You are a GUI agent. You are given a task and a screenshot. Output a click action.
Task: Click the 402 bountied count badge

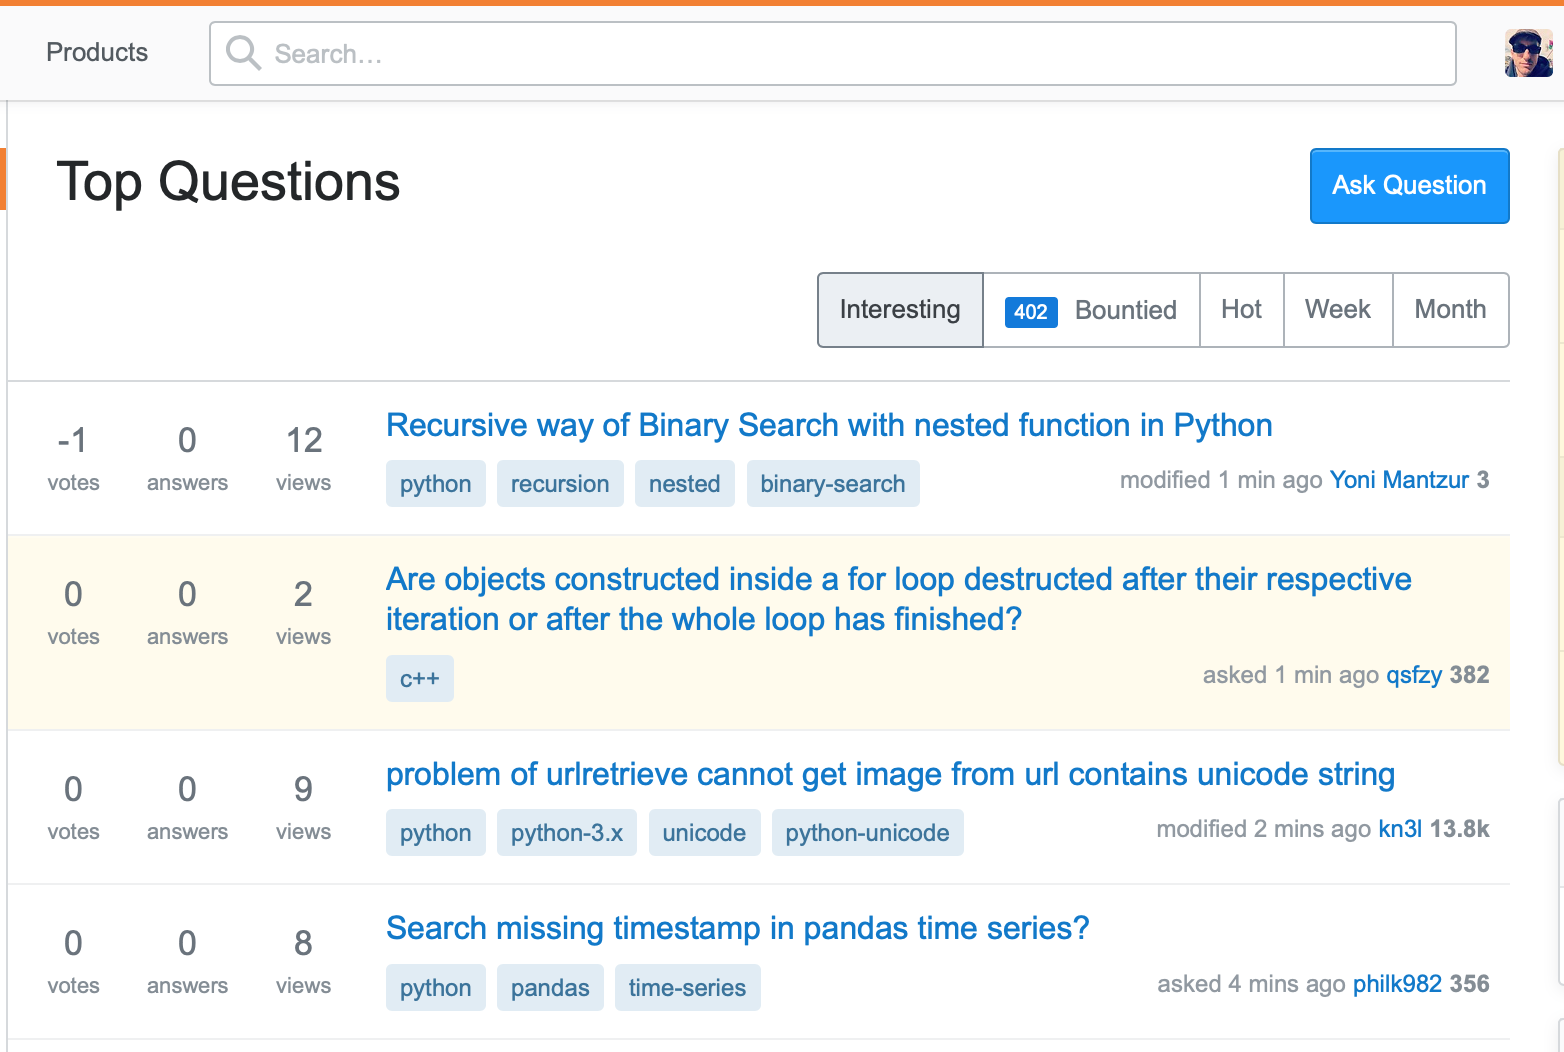coord(1030,311)
